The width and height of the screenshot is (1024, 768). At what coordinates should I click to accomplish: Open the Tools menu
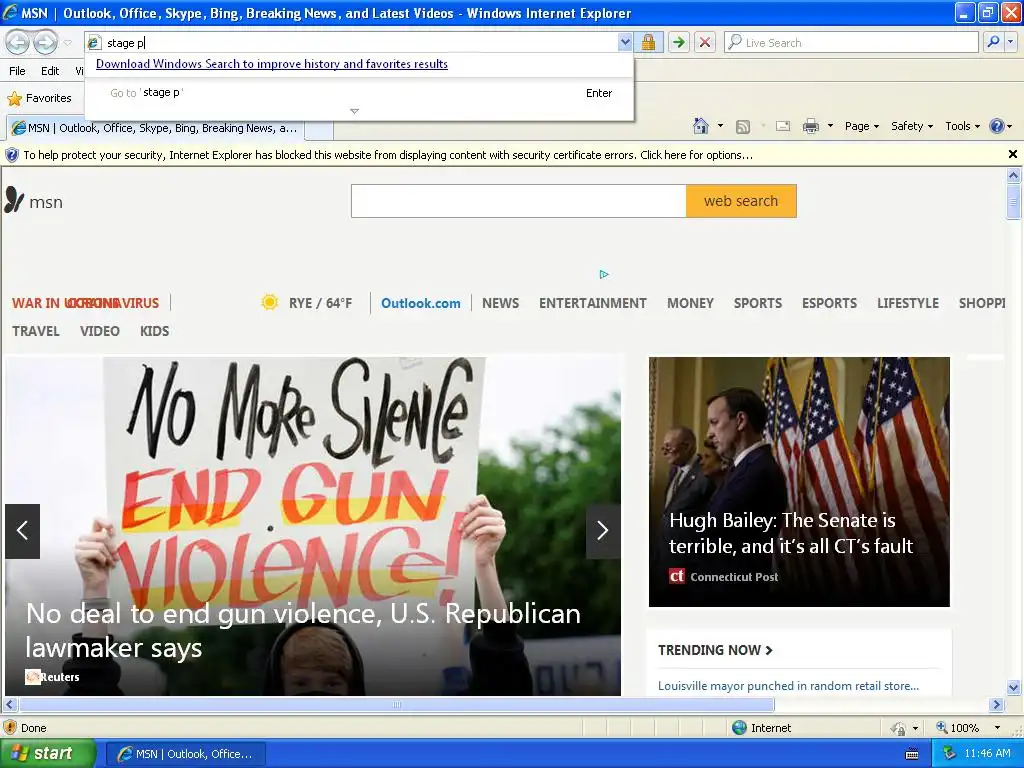962,126
